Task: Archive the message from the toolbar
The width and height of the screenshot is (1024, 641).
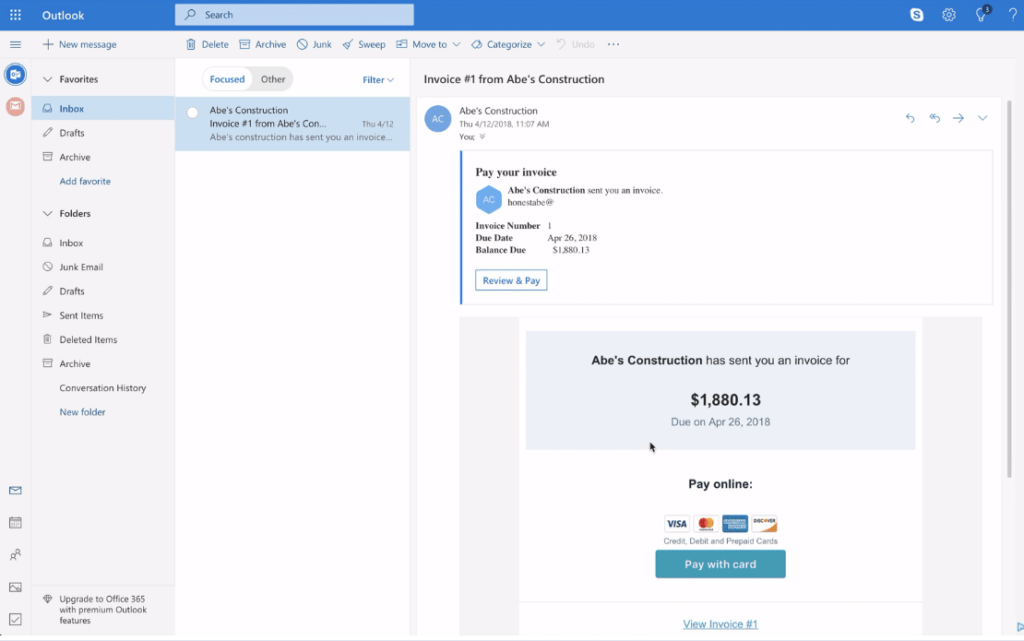Action: [263, 44]
